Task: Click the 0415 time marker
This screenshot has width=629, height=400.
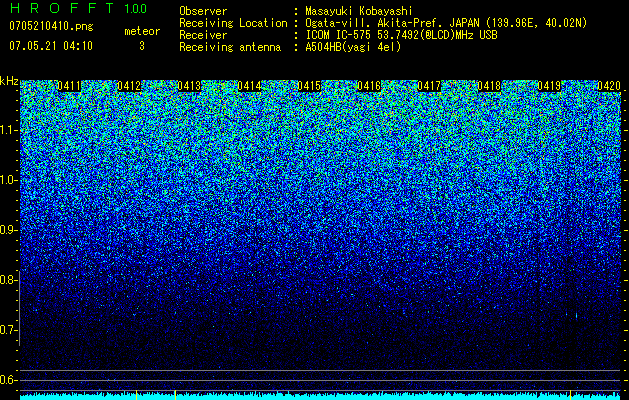Action: (x=309, y=86)
